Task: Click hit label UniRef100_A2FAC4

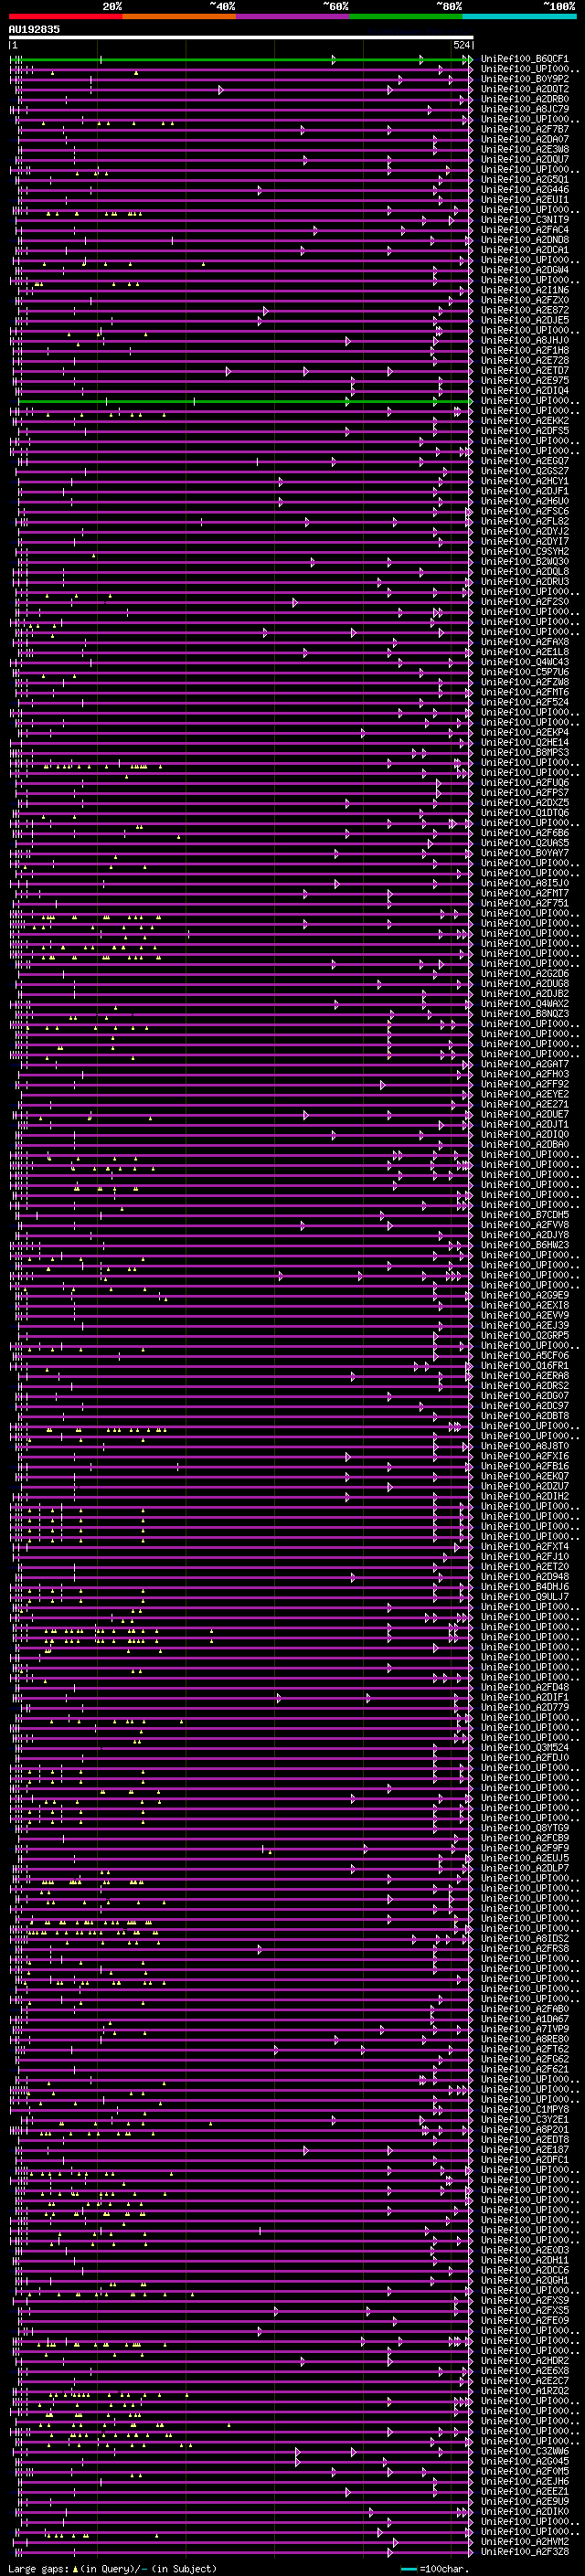Action: click(524, 230)
